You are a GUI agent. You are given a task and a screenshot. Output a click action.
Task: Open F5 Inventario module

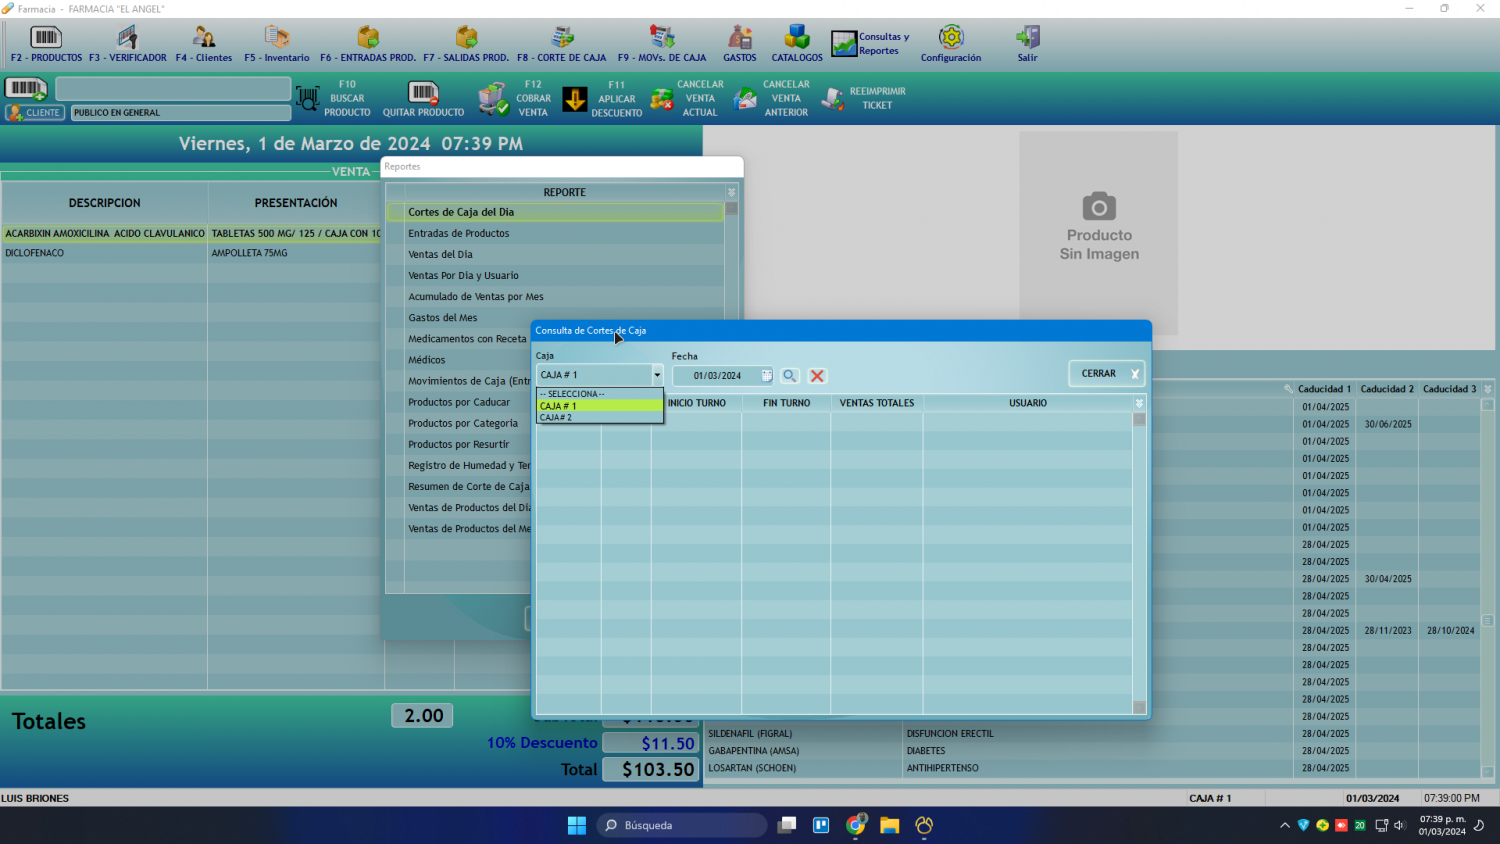coord(277,45)
